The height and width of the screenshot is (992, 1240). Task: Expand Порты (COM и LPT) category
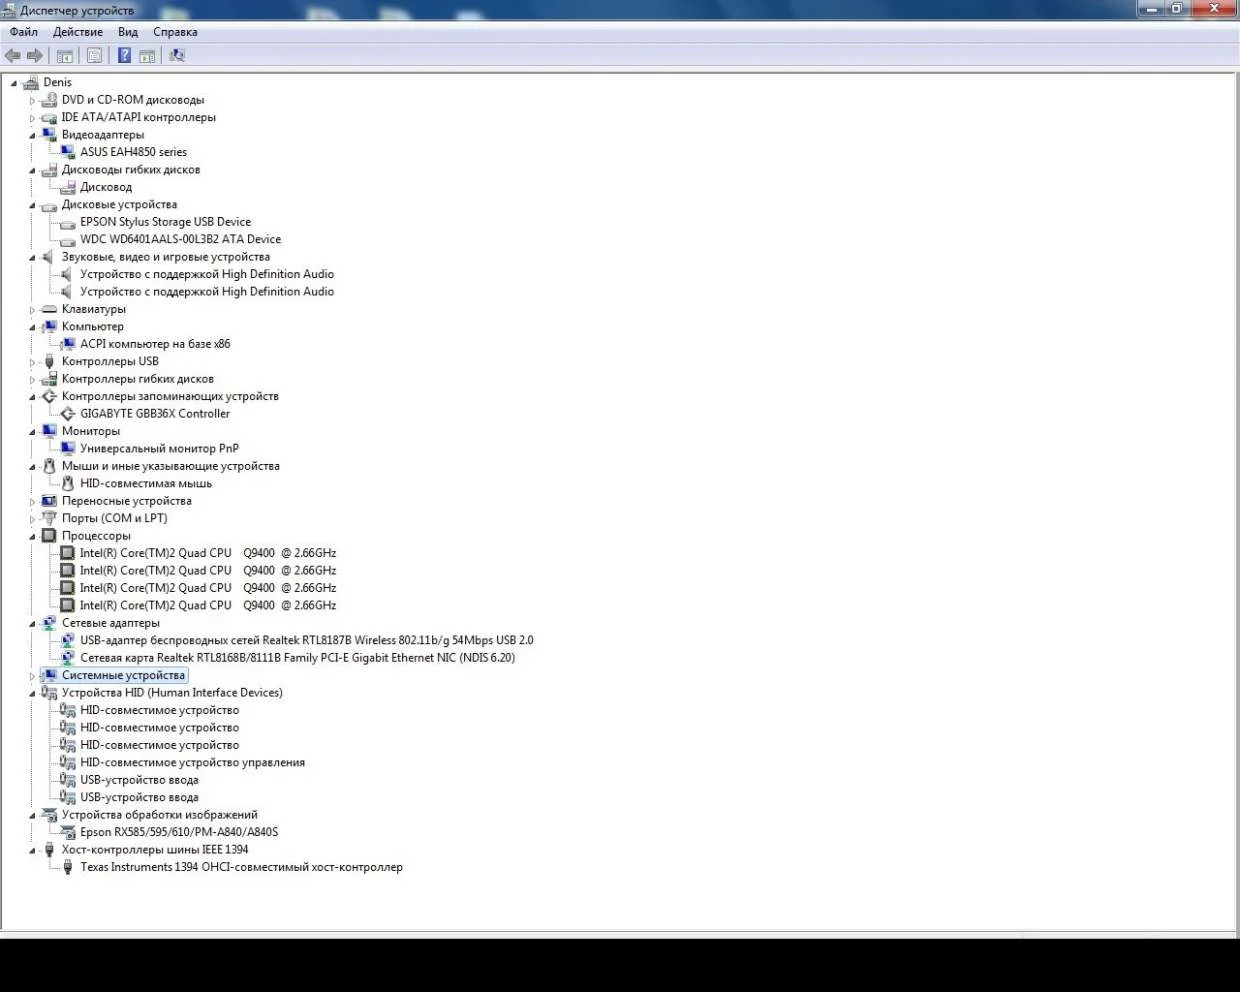tap(32, 519)
